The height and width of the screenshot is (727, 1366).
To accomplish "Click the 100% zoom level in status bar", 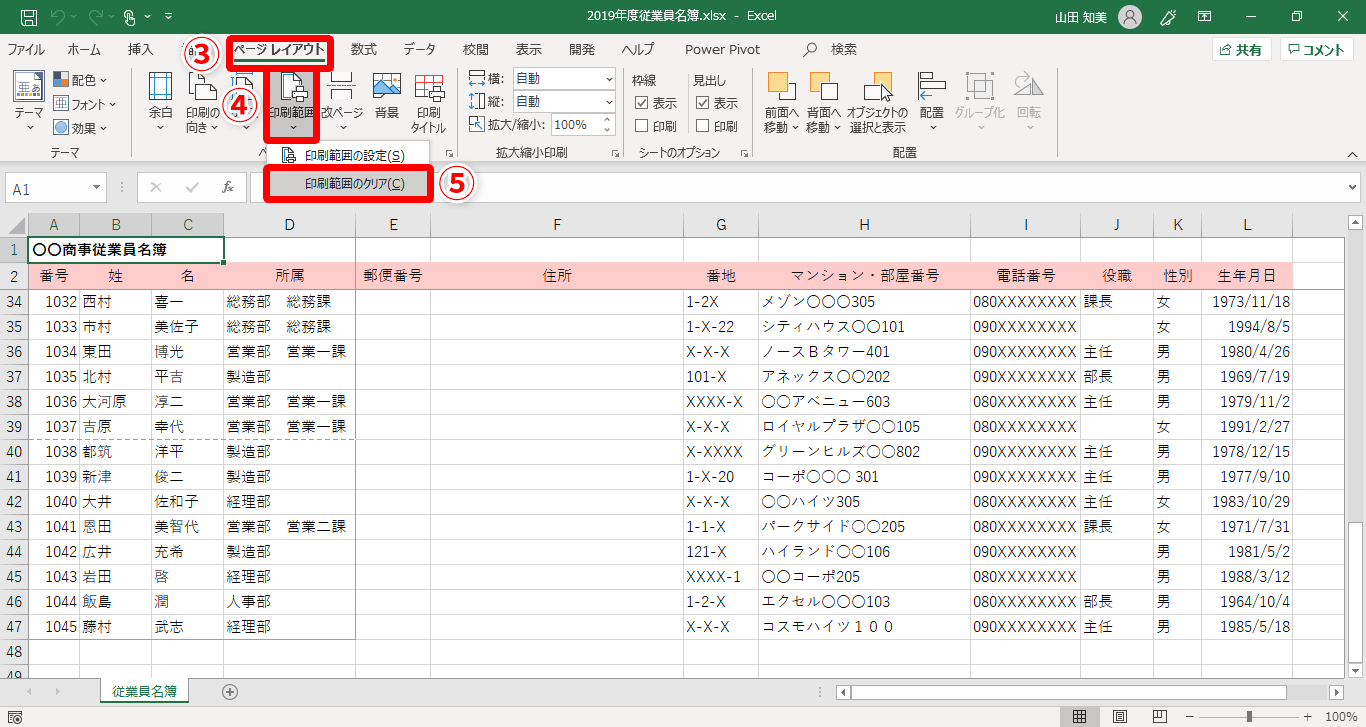I will tap(1340, 716).
